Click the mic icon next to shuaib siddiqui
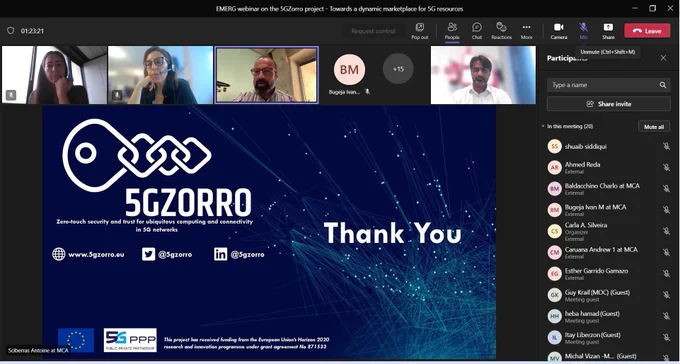 tap(666, 146)
